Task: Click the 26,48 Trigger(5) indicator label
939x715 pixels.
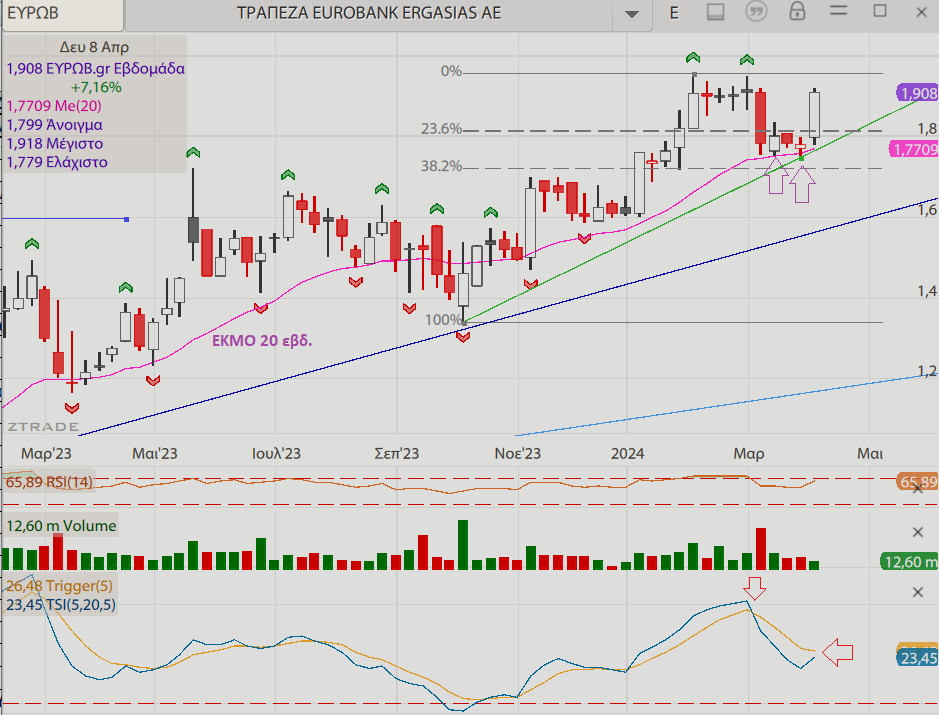Action: [x=59, y=586]
